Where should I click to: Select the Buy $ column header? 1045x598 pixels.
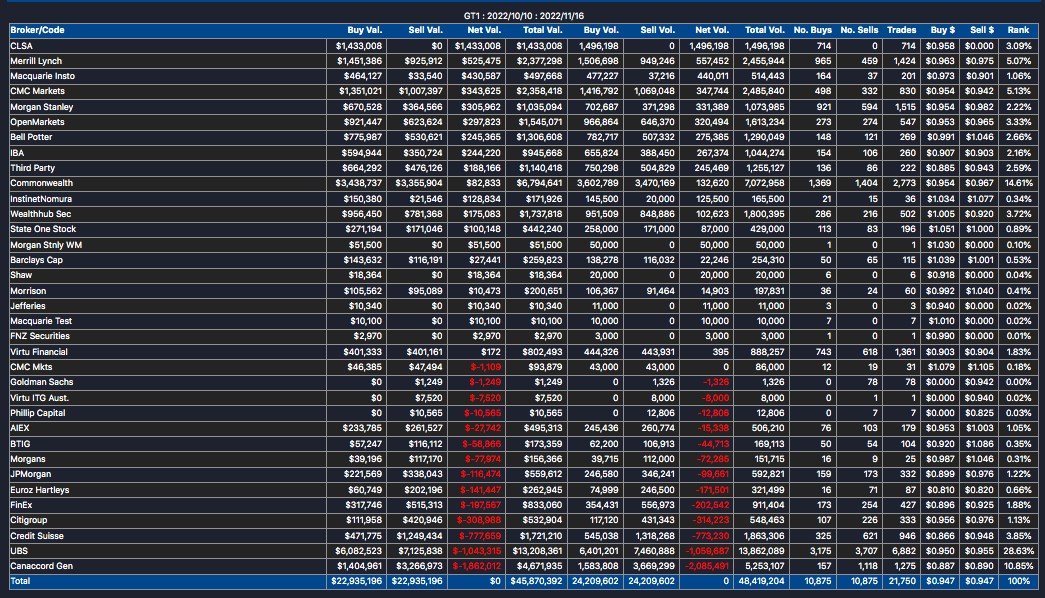coord(942,30)
